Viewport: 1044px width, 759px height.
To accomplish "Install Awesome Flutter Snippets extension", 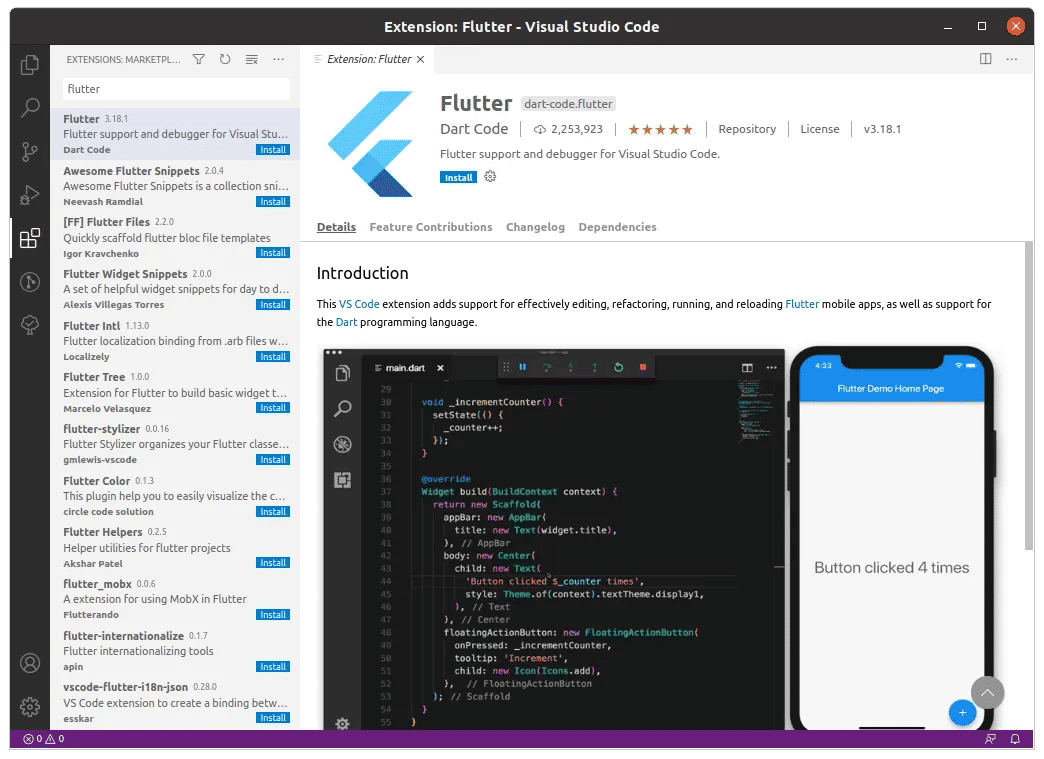I will point(273,202).
